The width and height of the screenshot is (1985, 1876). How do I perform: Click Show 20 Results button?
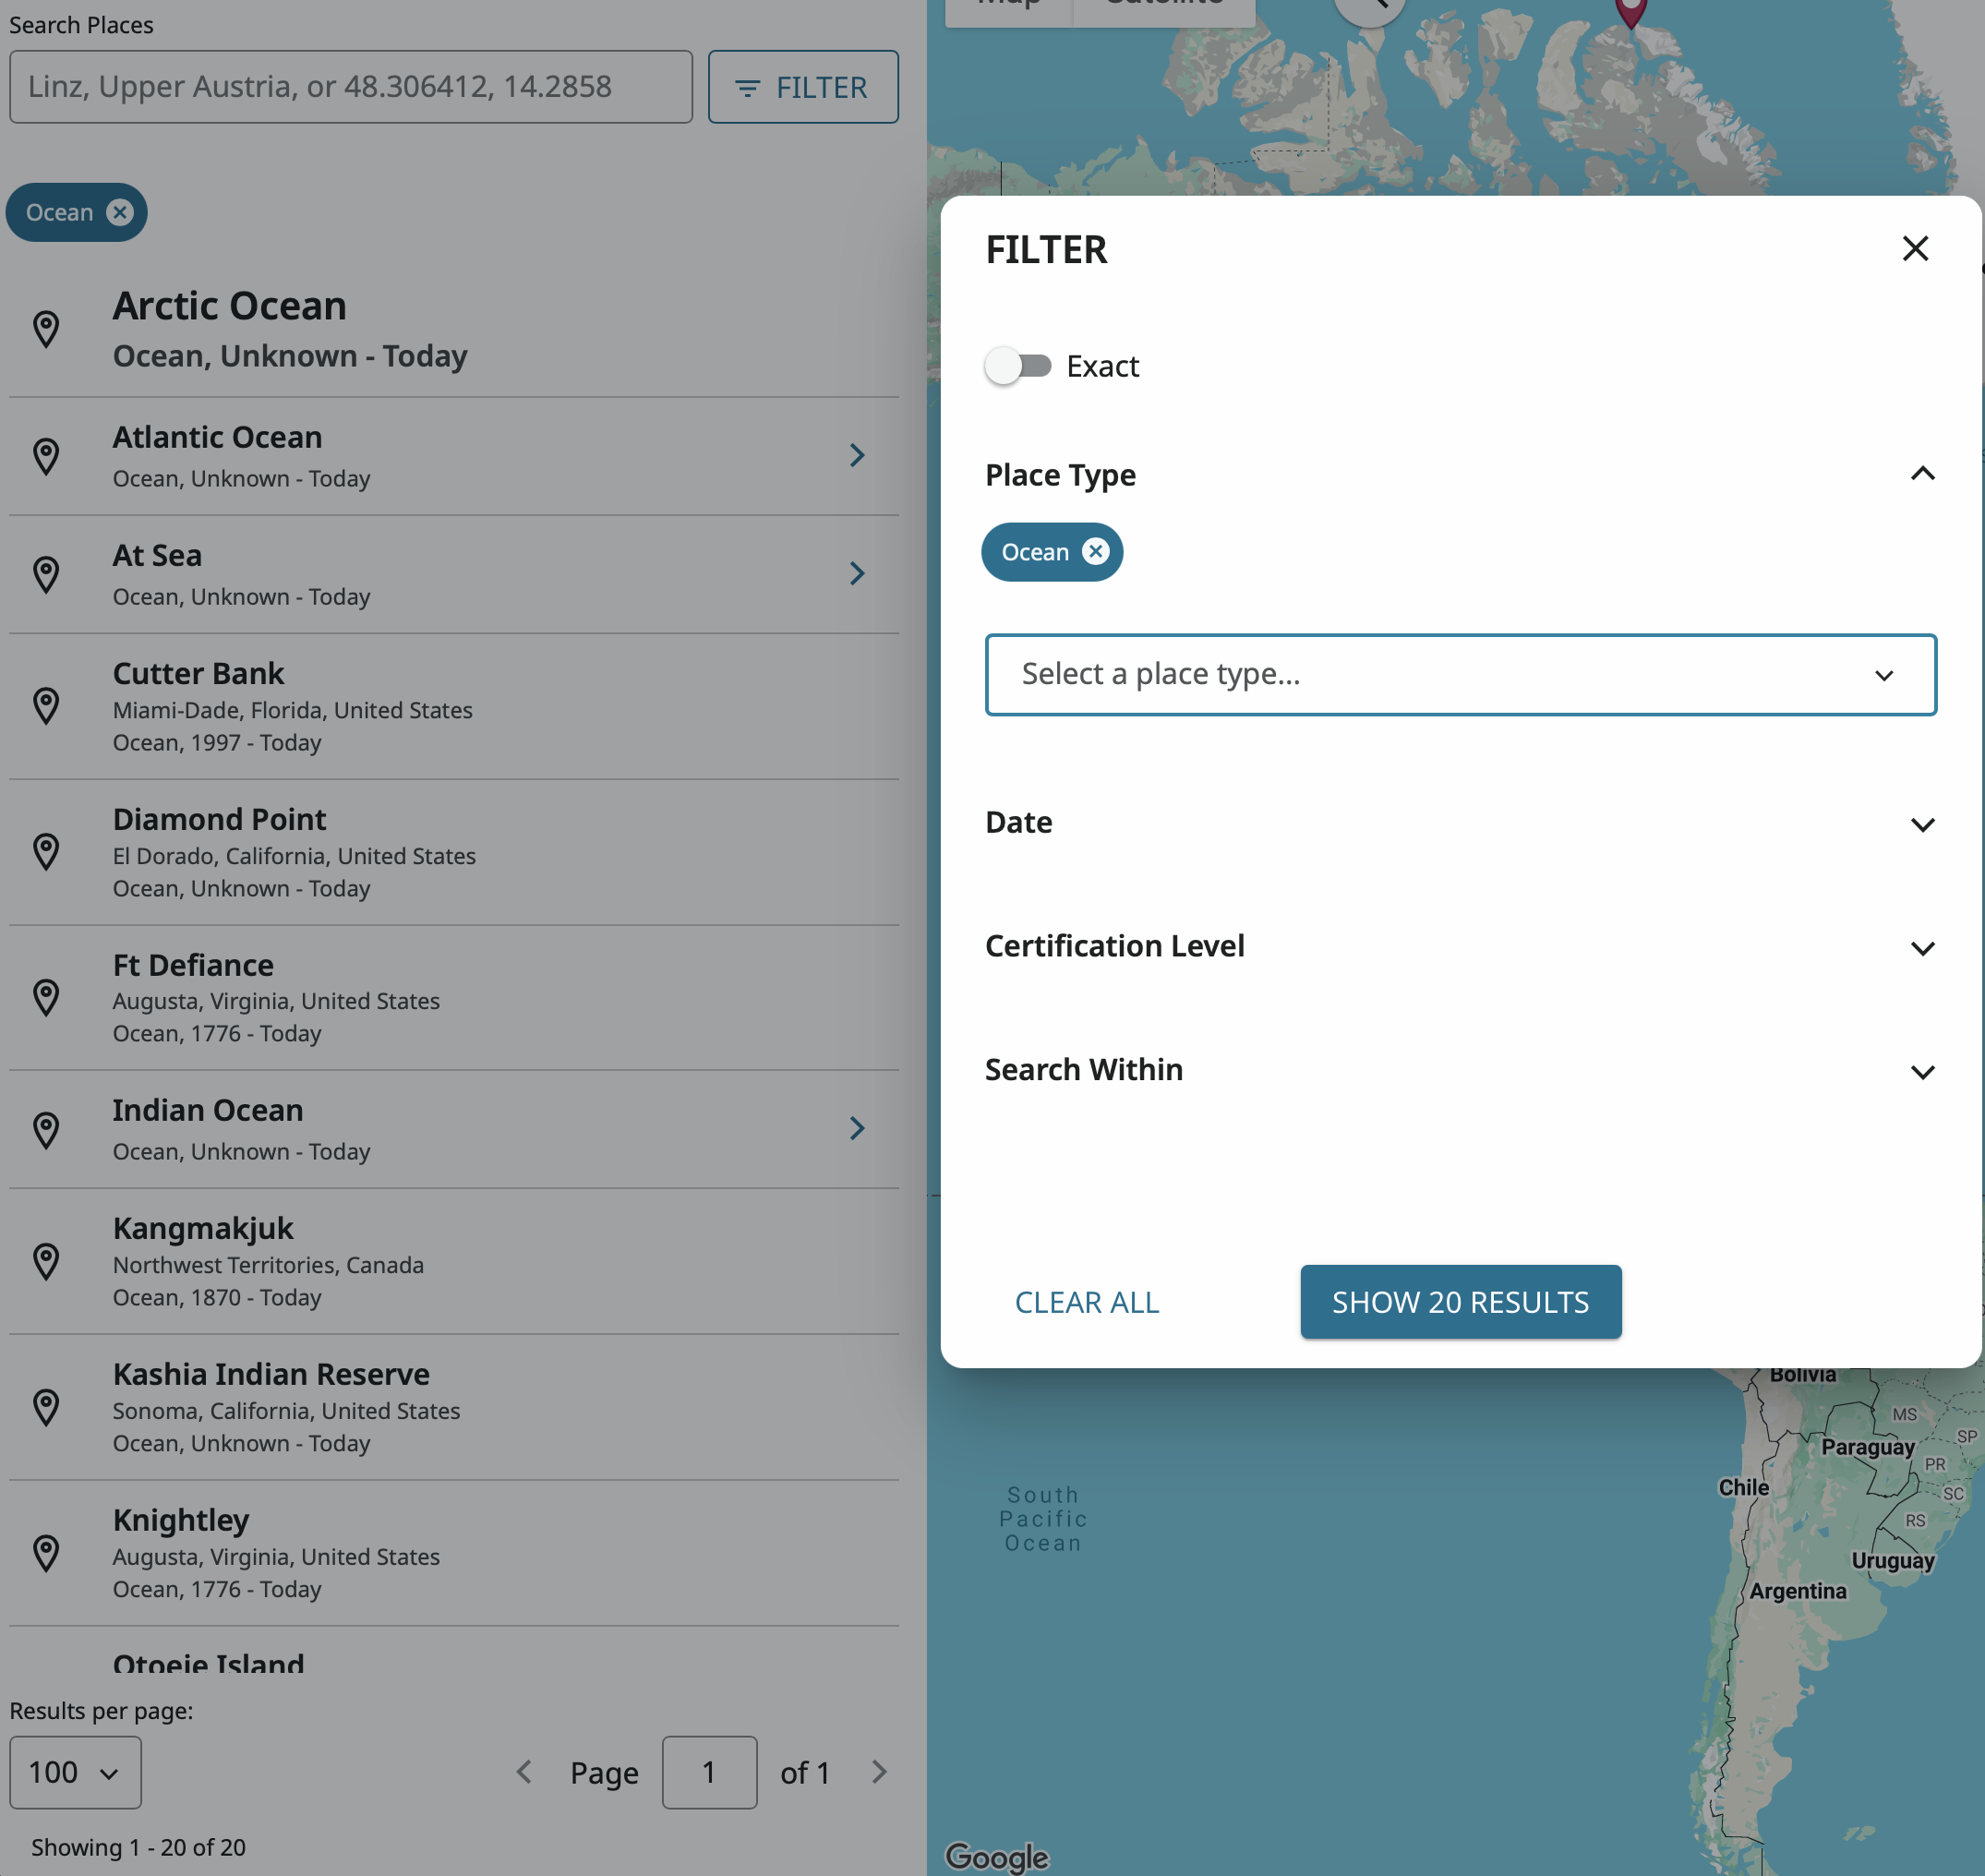pos(1460,1302)
